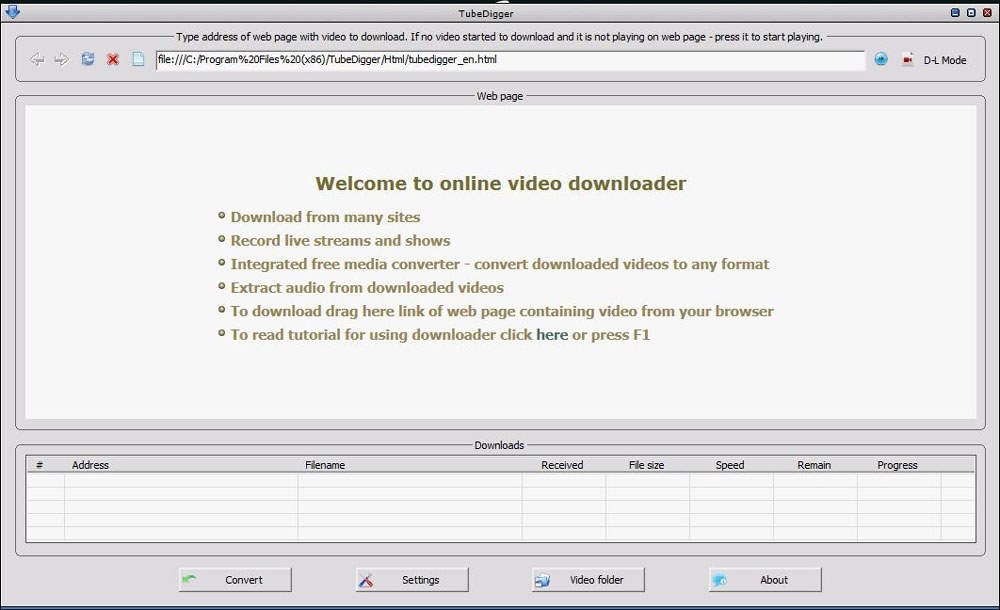Viewport: 1000px width, 610px height.
Task: Focus the web address input field
Action: pyautogui.click(x=510, y=60)
